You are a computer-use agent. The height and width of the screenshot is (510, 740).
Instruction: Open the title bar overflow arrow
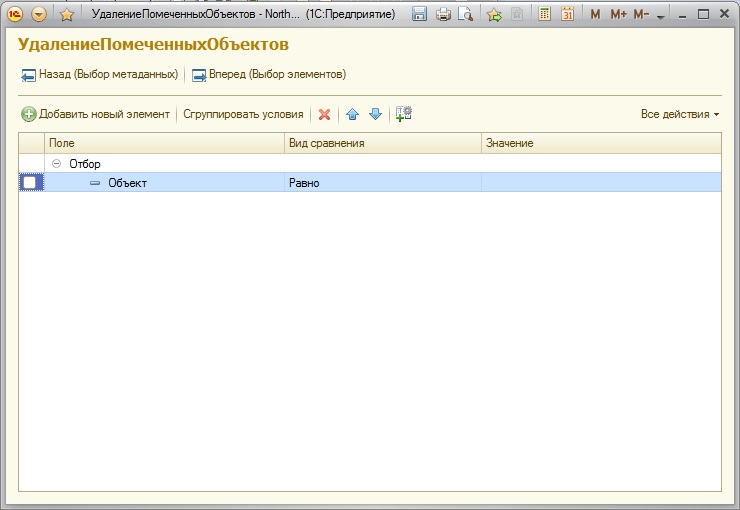point(661,17)
